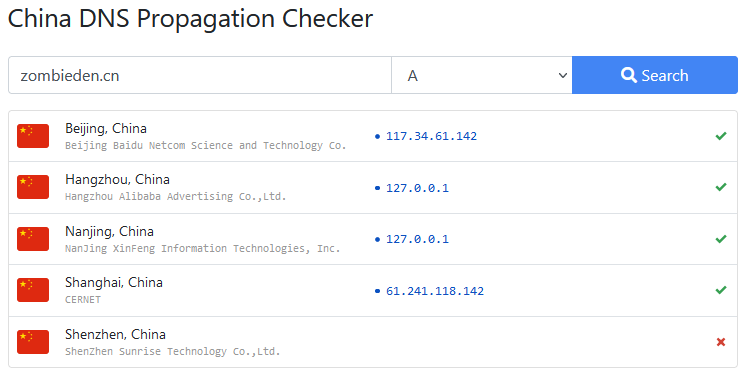
Task: Click the Search button
Action: 655,76
